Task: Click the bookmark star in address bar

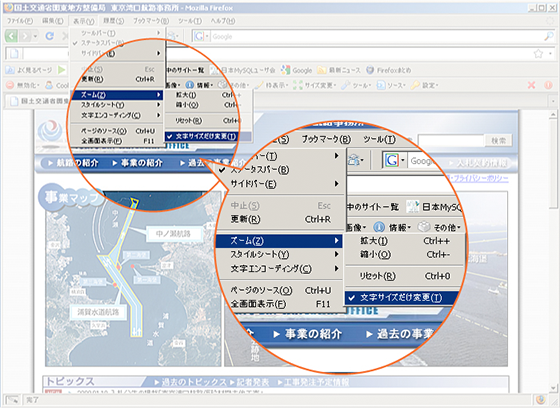Action: [x=538, y=54]
